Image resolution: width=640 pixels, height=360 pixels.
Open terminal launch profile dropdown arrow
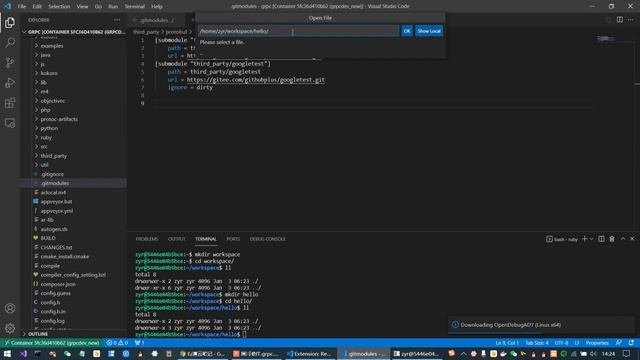[591, 239]
